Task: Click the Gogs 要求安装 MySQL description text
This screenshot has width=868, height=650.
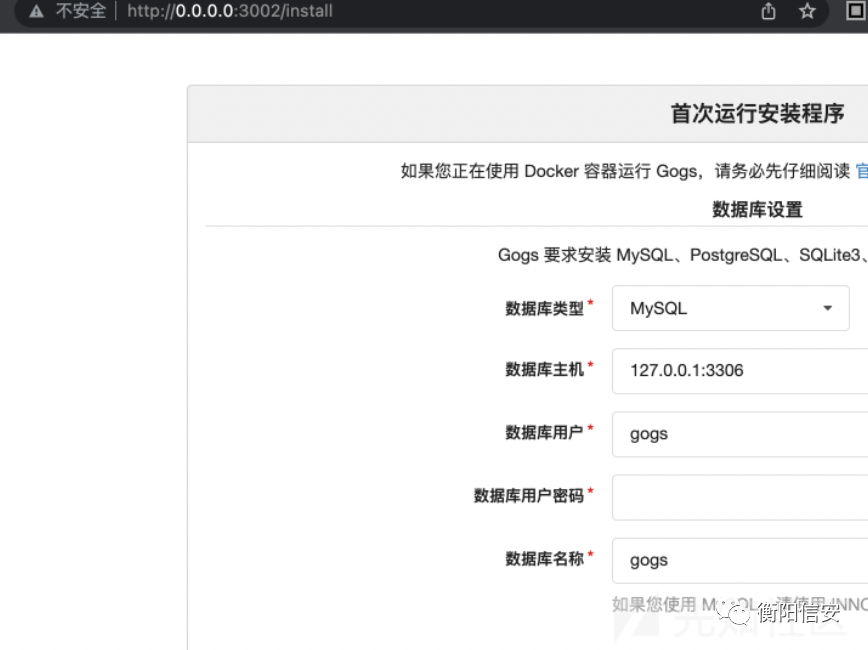Action: pos(682,255)
